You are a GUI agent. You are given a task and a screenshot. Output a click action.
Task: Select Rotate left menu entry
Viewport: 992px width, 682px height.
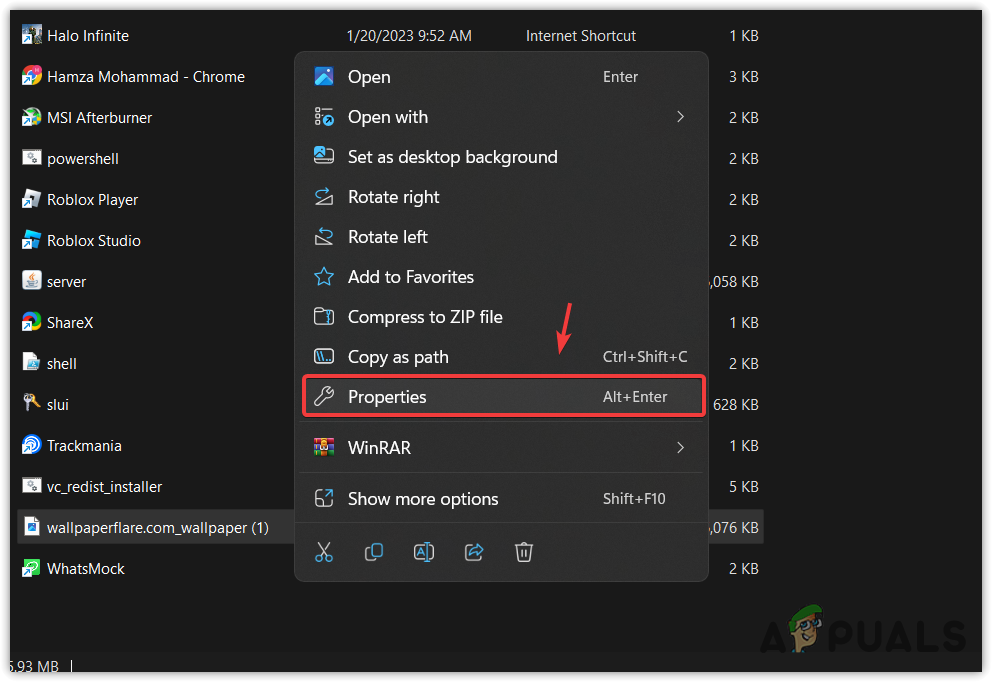click(502, 237)
